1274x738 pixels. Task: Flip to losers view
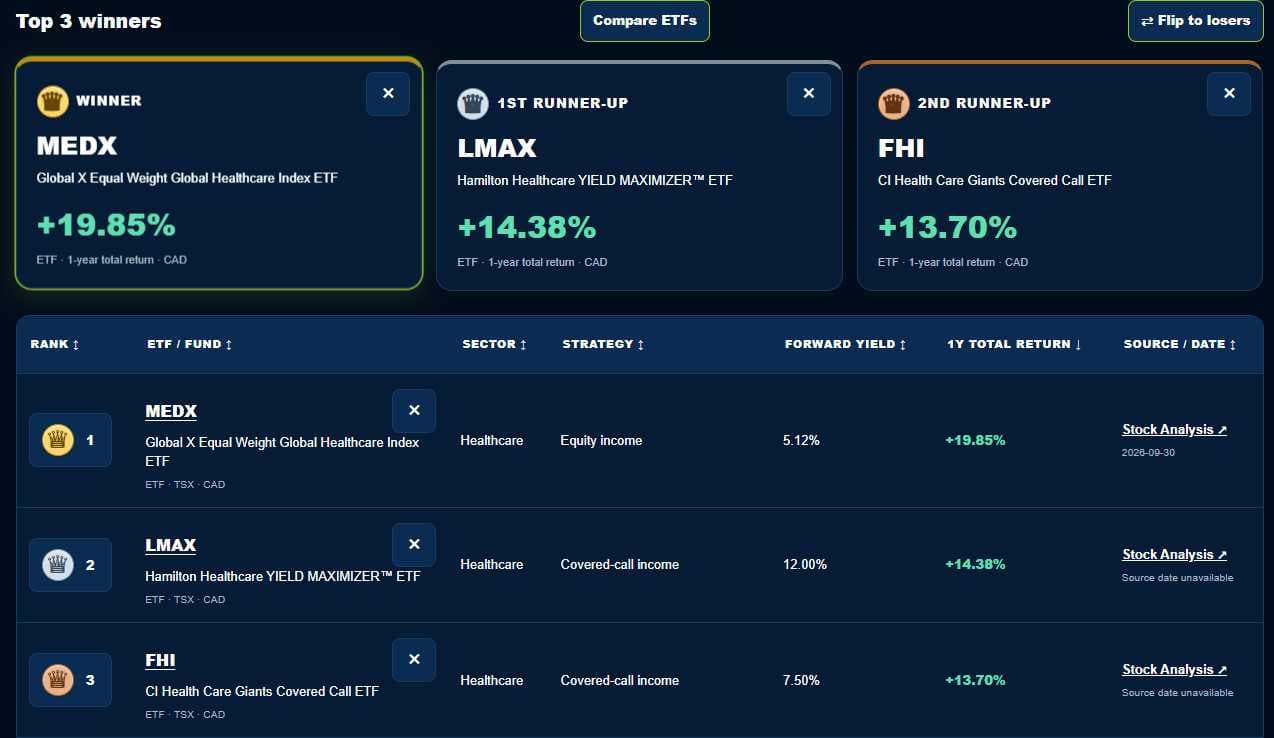pos(1195,21)
